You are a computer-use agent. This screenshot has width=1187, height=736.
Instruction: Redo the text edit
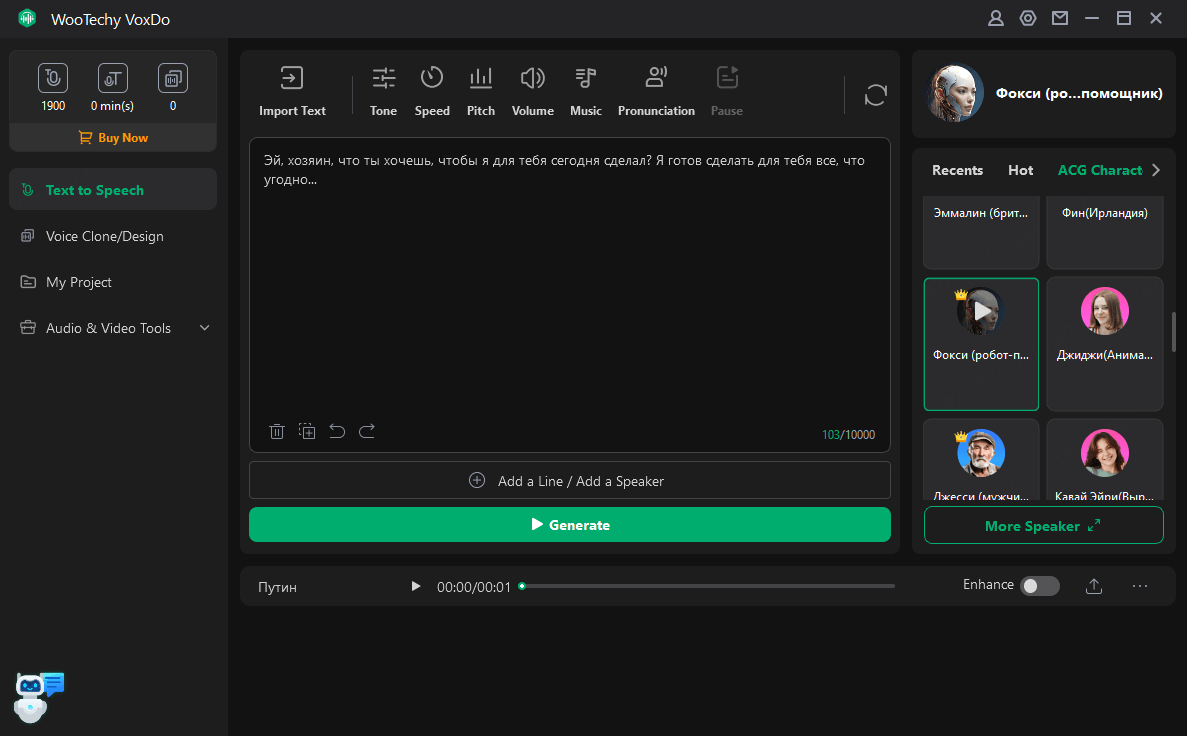[367, 432]
